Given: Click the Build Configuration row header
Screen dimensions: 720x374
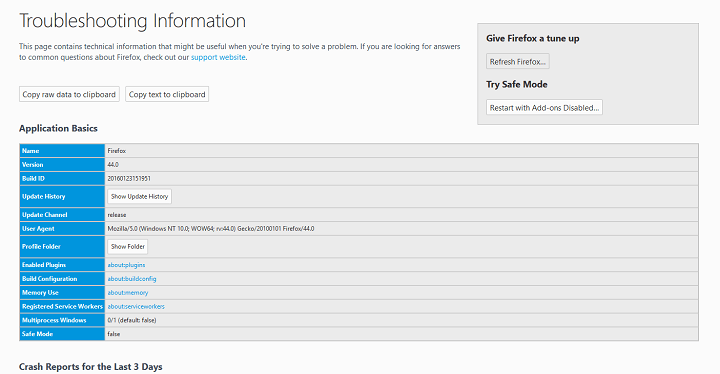Looking at the screenshot, I should 62,279.
